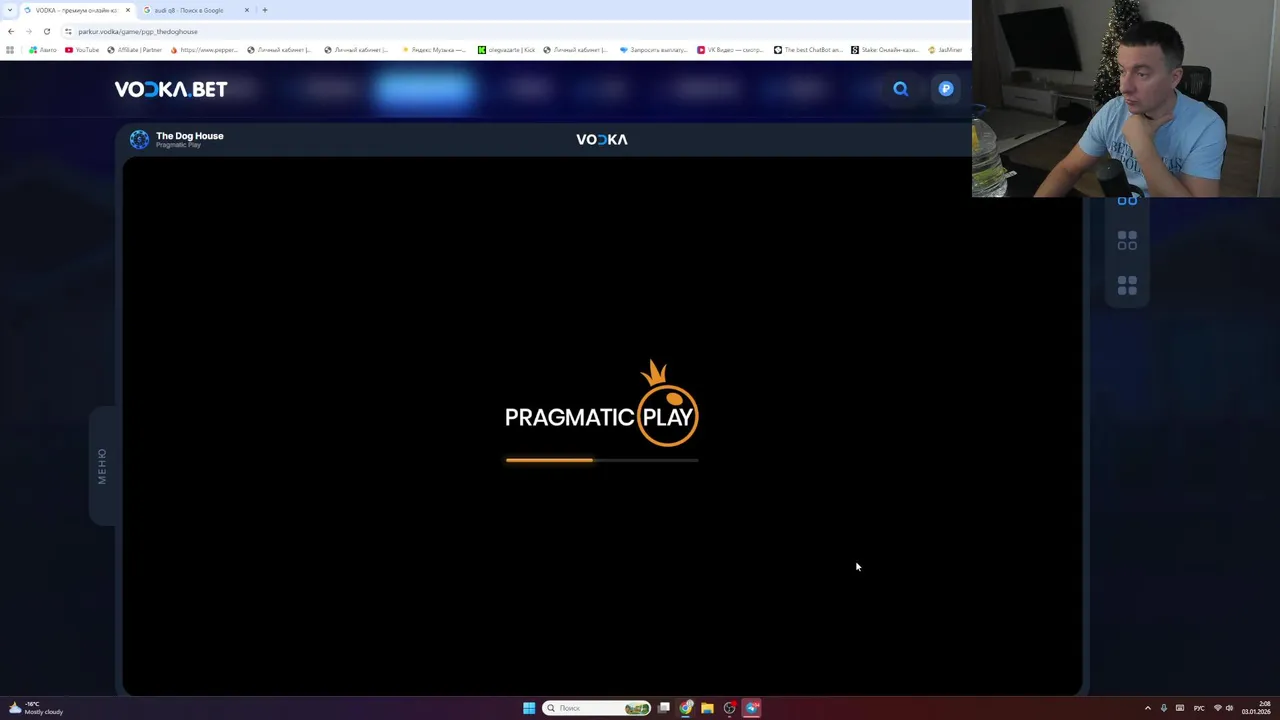This screenshot has height=720, width=1280.
Task: Open Chrome from the taskbar
Action: pos(686,708)
